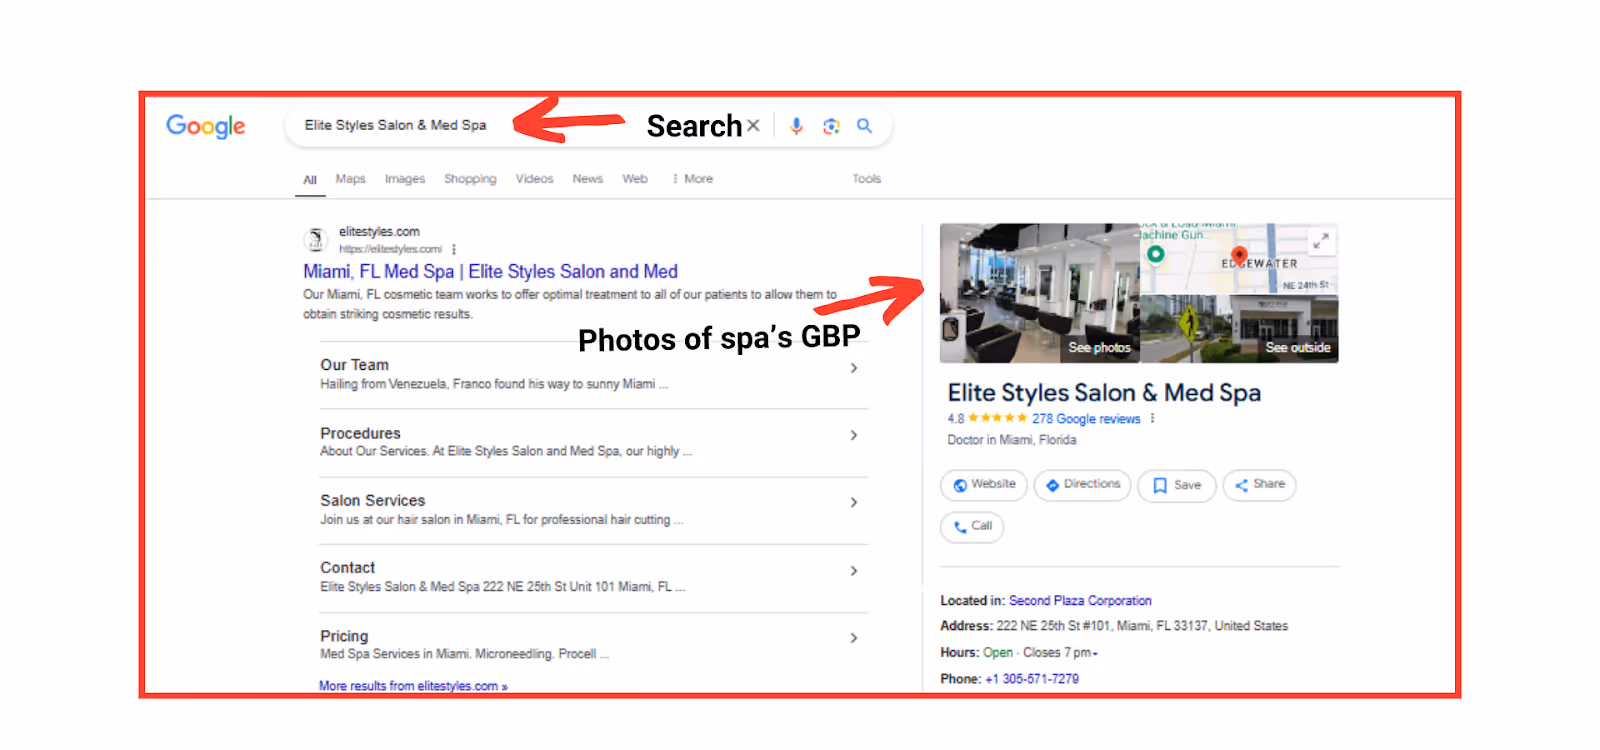The image size is (1600, 750).
Task: Open the Salon Services sitelink
Action: click(x=373, y=500)
